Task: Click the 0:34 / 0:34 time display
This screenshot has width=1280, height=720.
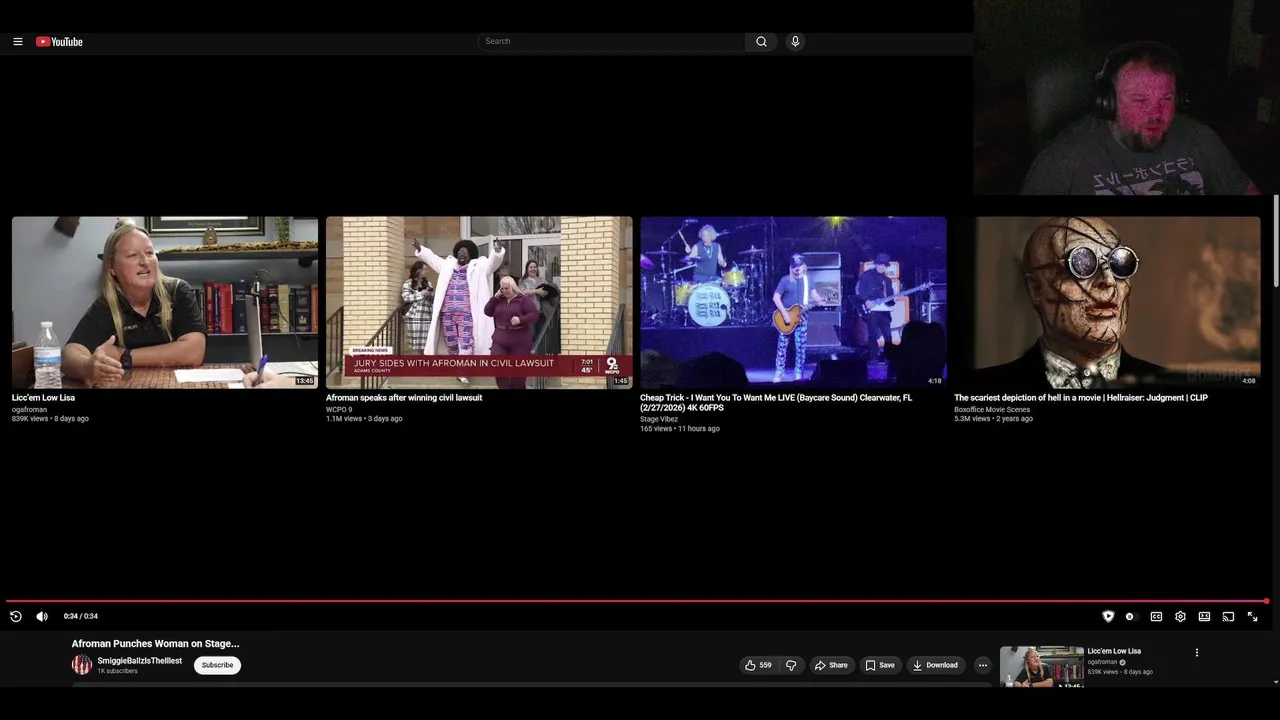Action: 81,617
